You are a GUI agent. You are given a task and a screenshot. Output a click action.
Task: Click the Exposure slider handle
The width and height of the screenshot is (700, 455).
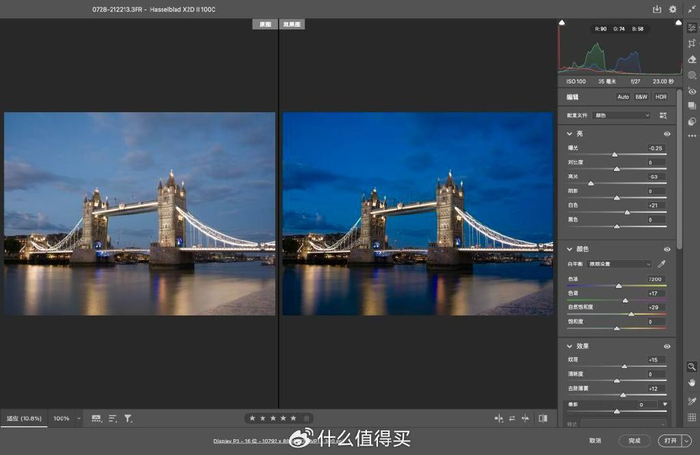(x=615, y=154)
